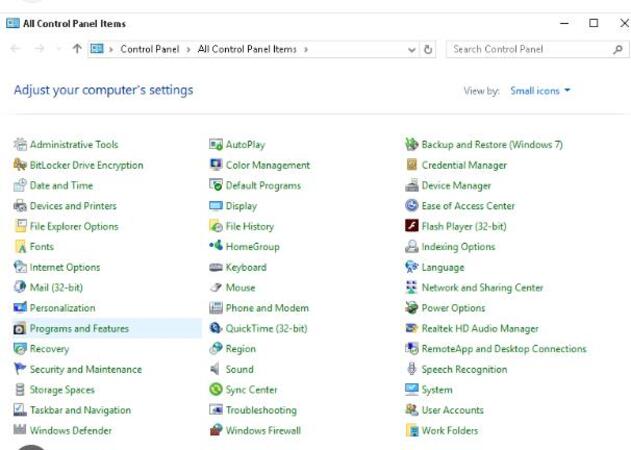
Task: Open the Language link
Action: point(443,267)
